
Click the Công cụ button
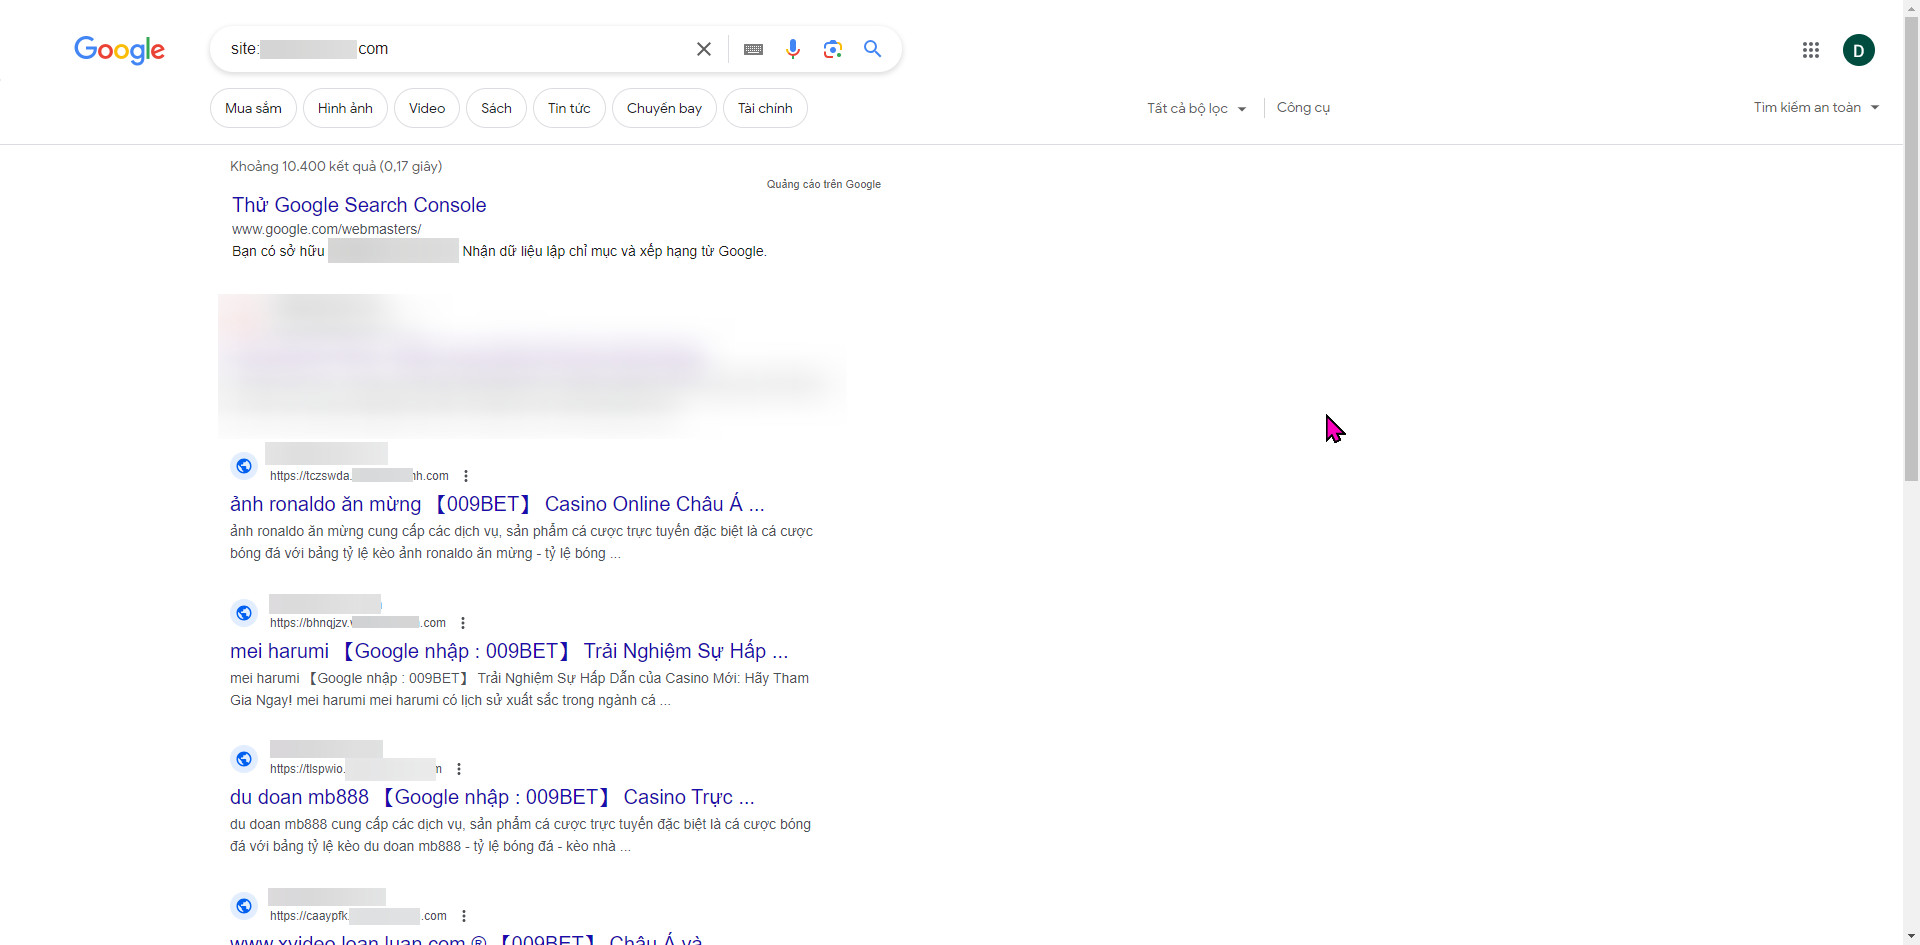coord(1303,107)
